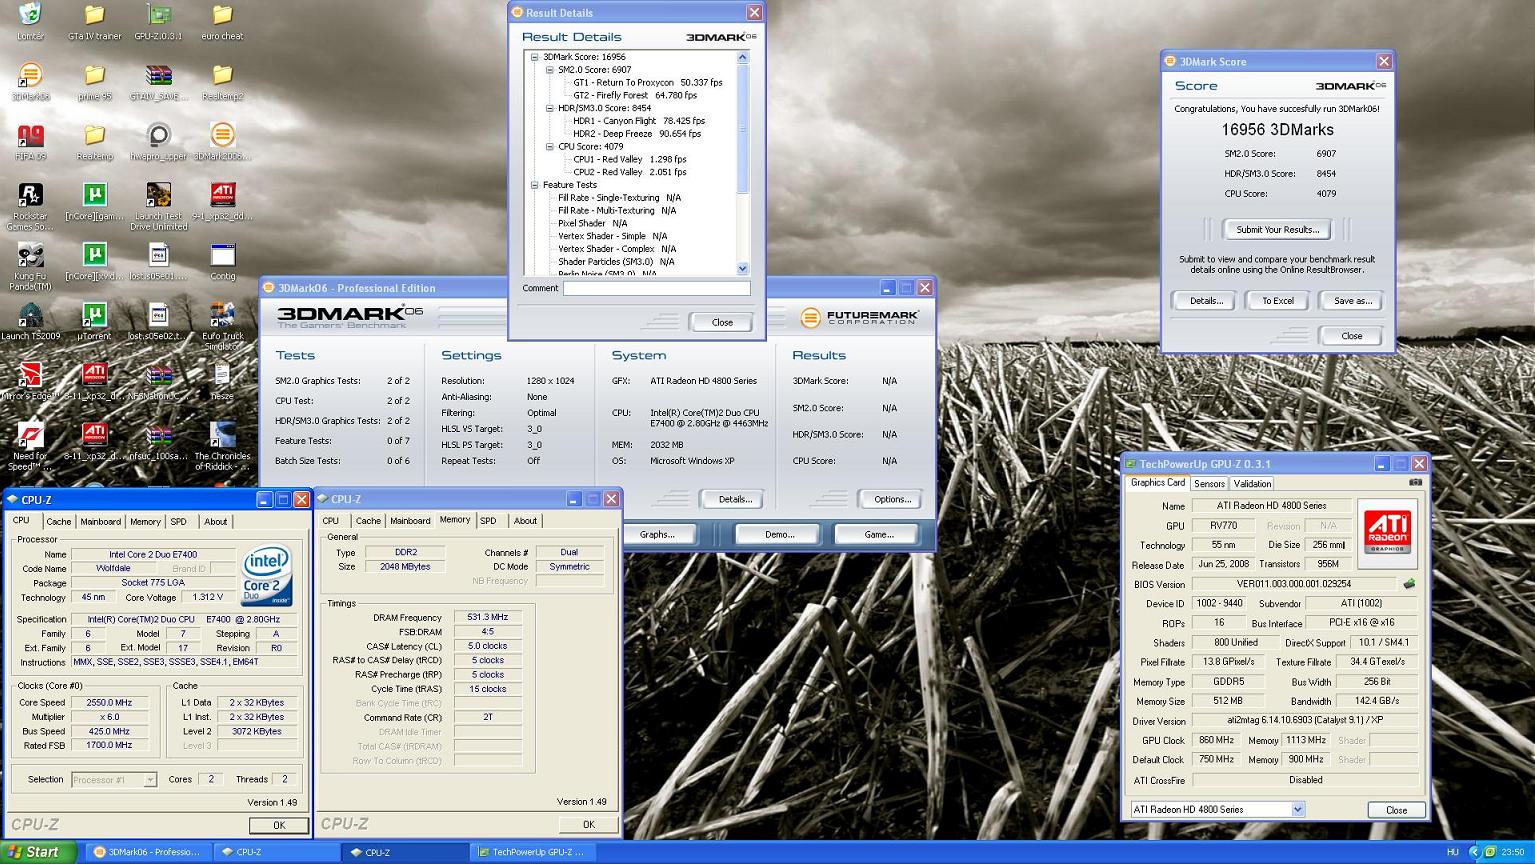Click Details... button in 3DMark06 System panel

point(734,499)
